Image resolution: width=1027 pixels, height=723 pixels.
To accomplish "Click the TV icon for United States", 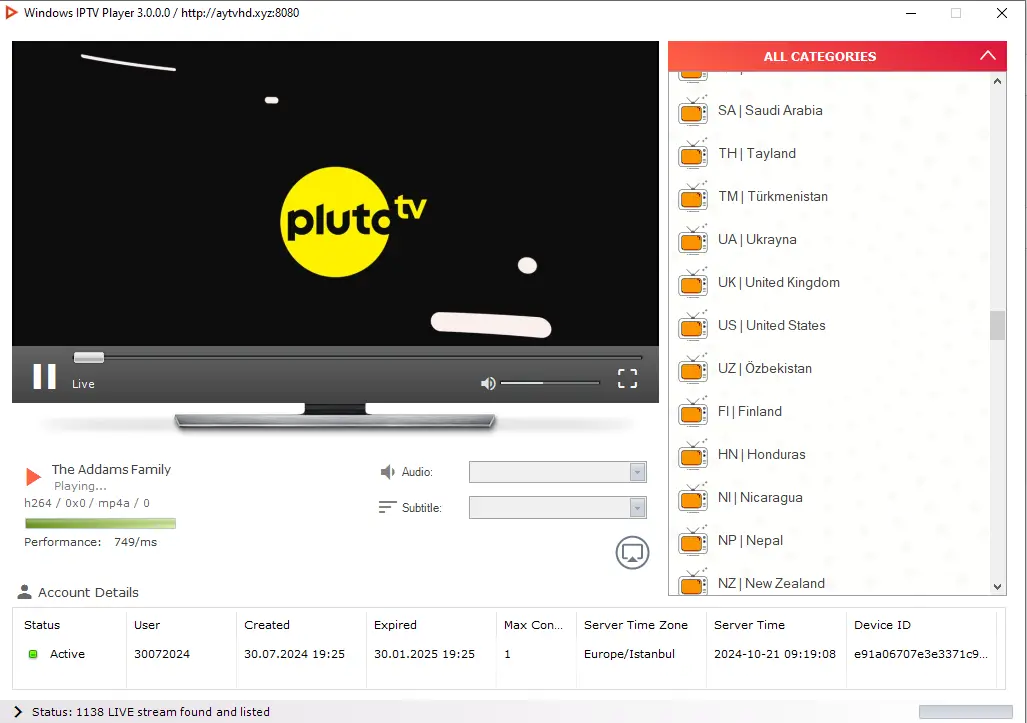I will (x=693, y=325).
